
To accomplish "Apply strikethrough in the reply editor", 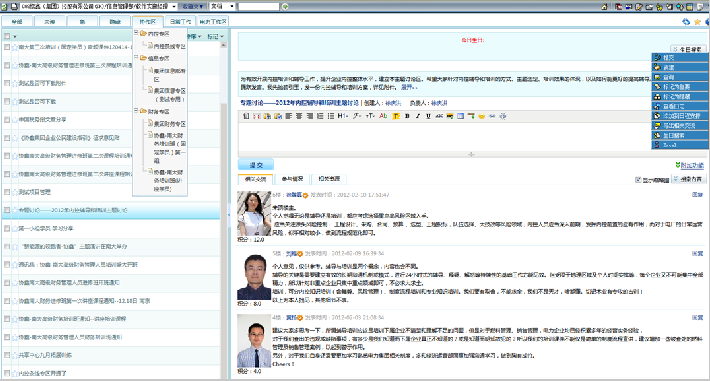I will pyautogui.click(x=439, y=116).
